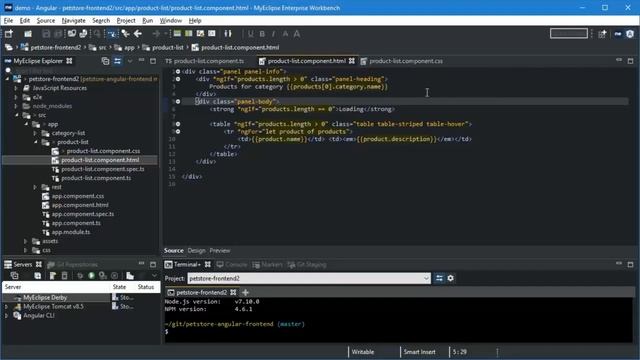This screenshot has height=360, width=640.
Task: Click the Start server green icon
Action: [x=91, y=276]
